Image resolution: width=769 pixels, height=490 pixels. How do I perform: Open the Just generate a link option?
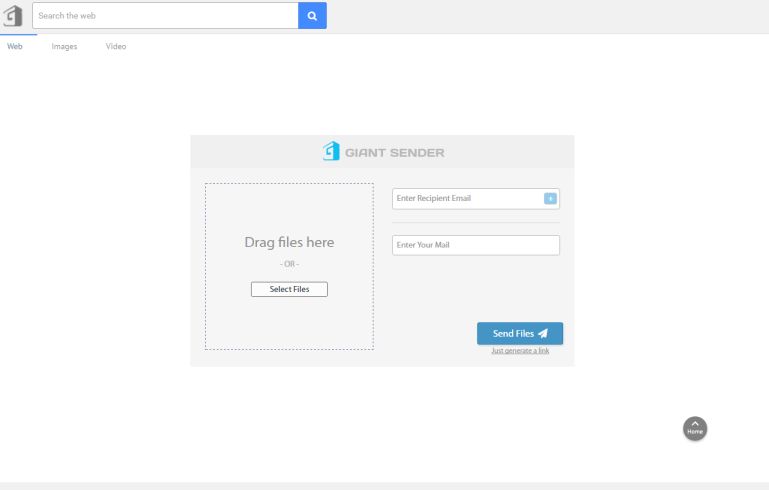click(x=520, y=351)
